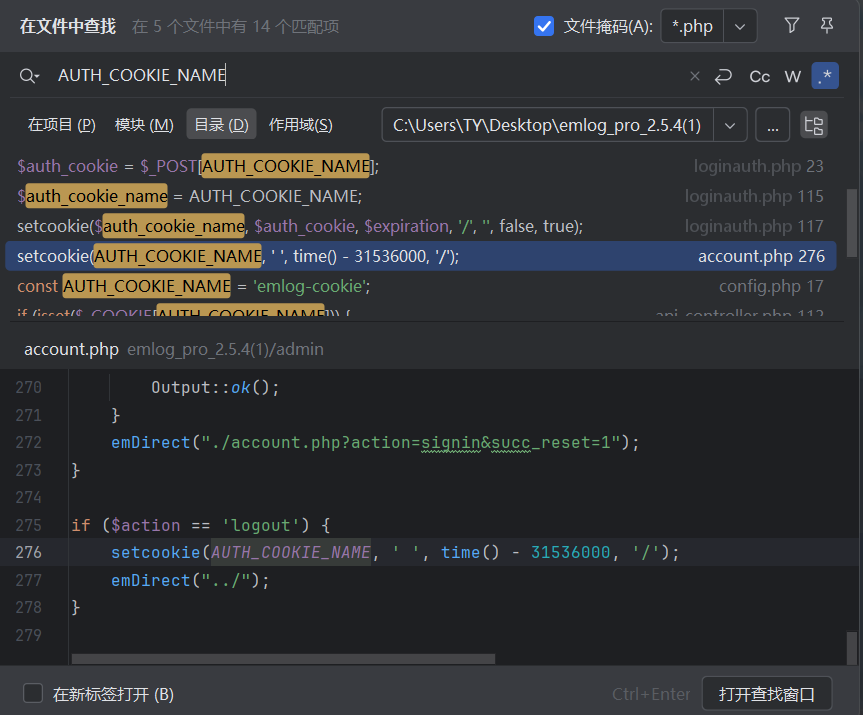This screenshot has width=863, height=715.
Task: Click the open find window button
Action: point(767,694)
